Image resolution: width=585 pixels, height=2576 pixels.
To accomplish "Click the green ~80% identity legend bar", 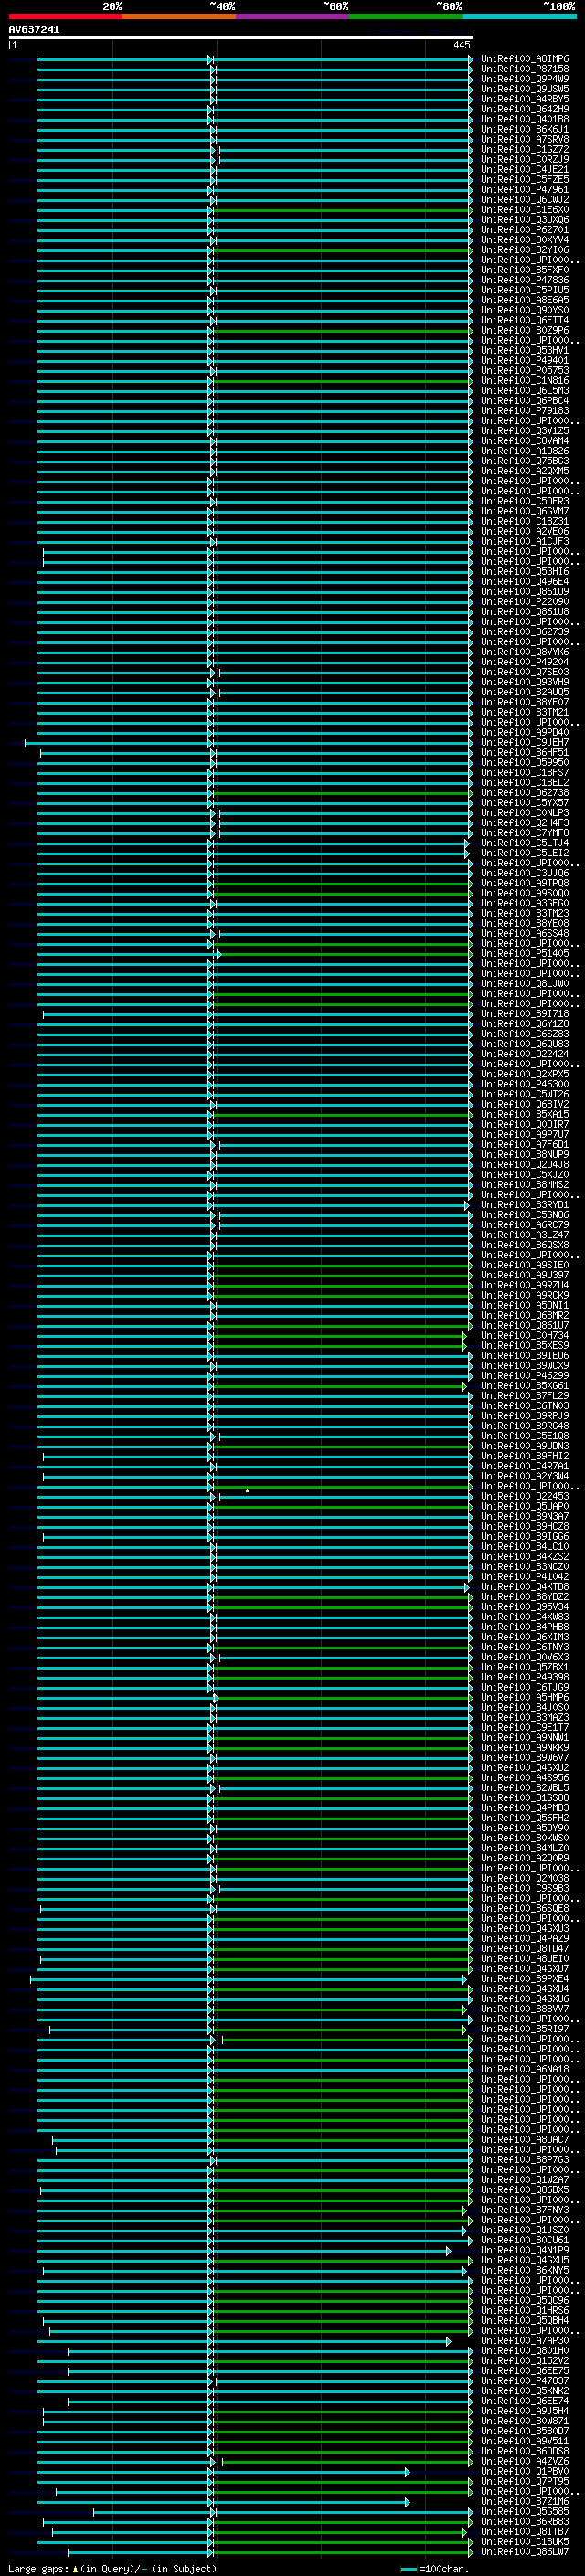I will point(406,16).
